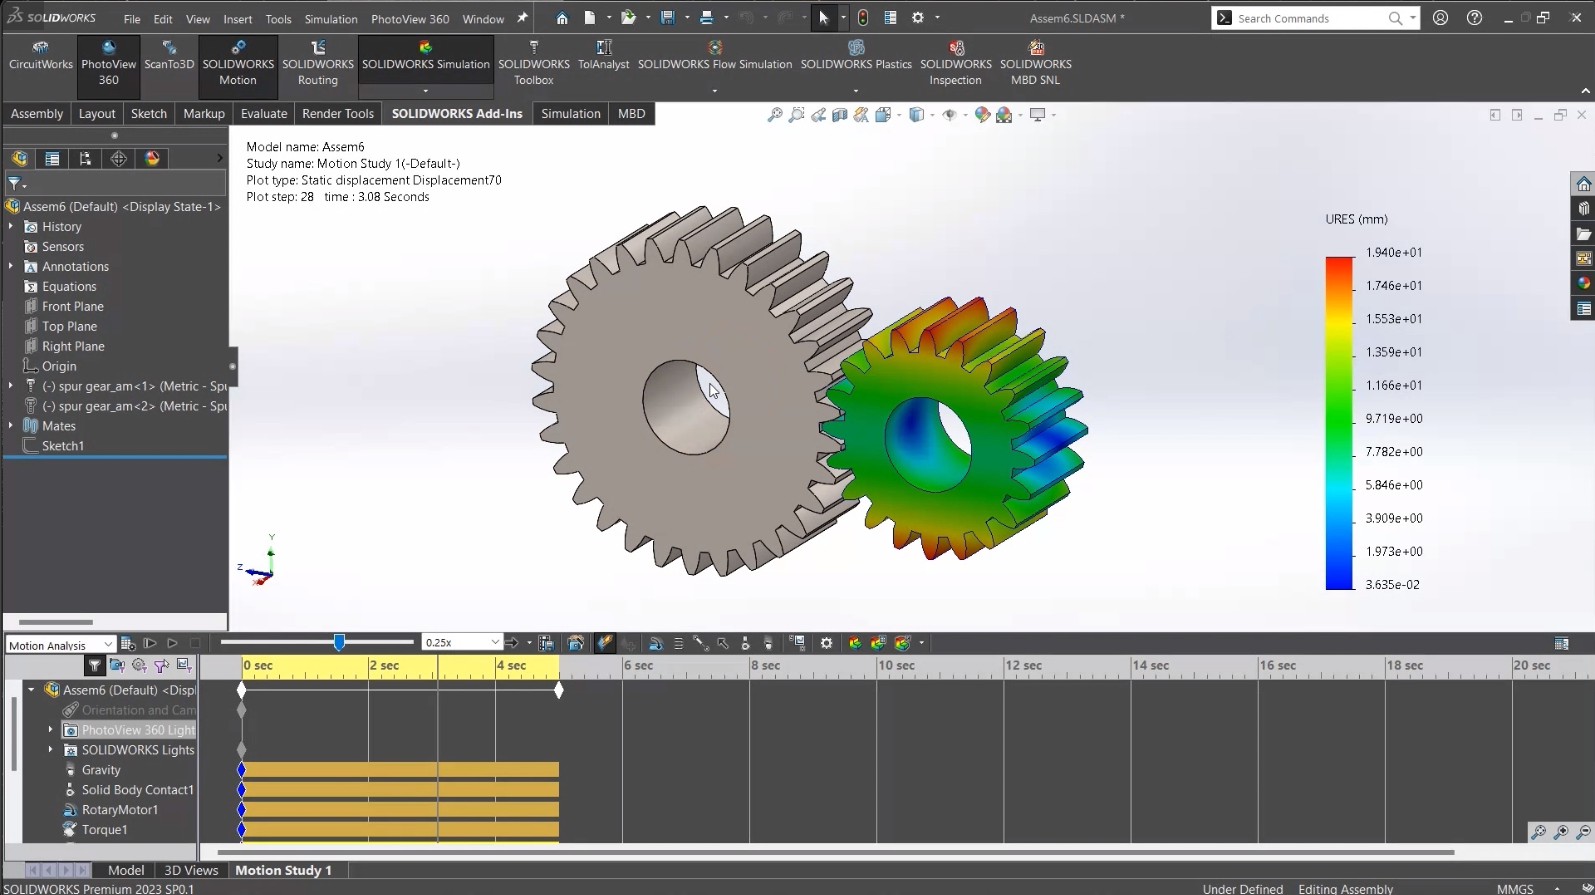1595x895 pixels.
Task: Enable the SOLIDWORKS Inspection add-in
Action: pos(956,63)
